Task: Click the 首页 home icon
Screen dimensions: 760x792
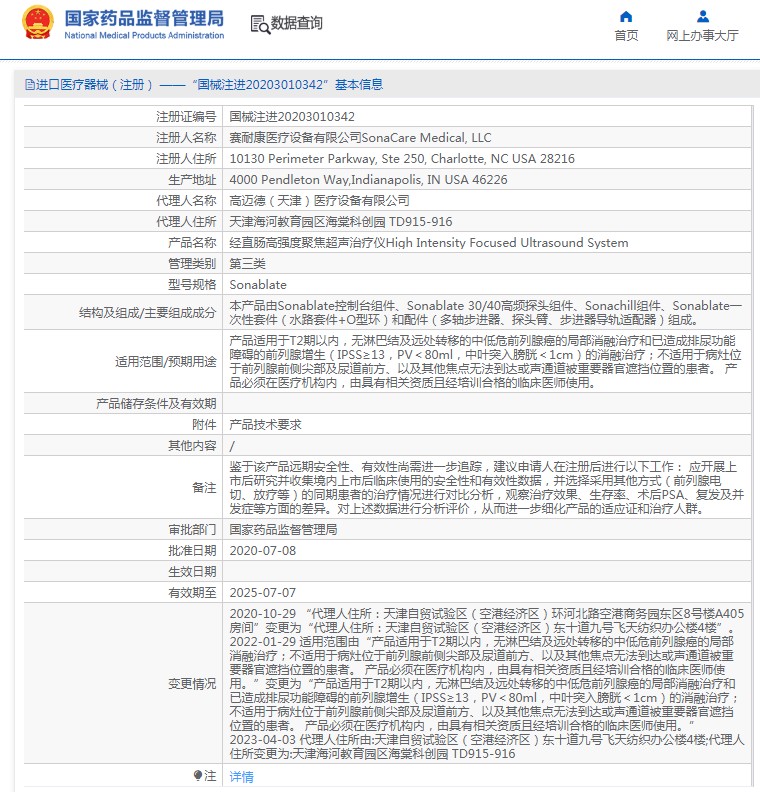Action: [626, 17]
